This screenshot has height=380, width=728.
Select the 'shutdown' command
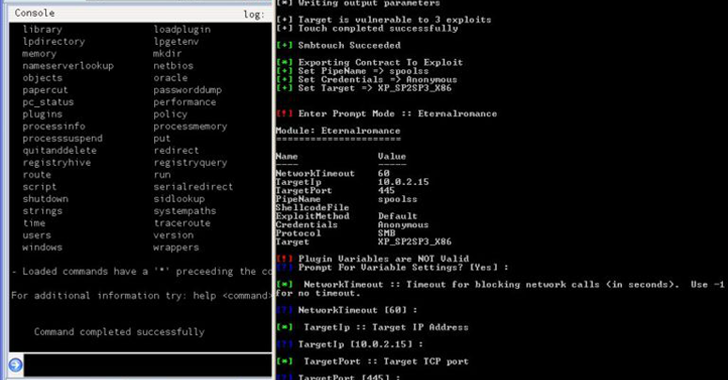point(46,199)
